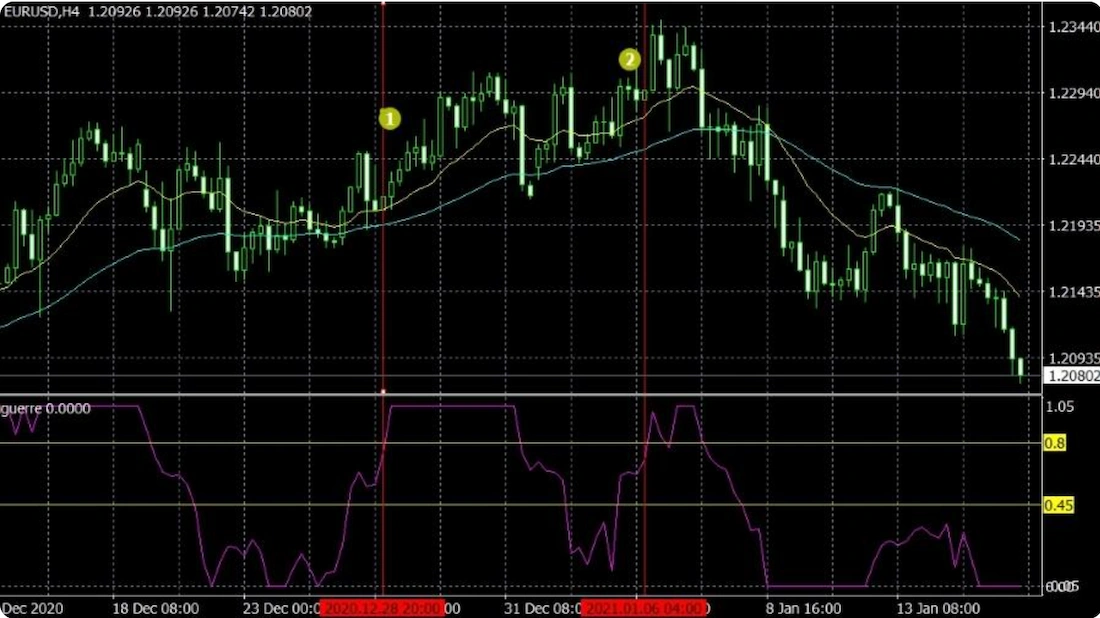Select the guerre 0.0000 indicator label
Screen dimensions: 1100x618
click(x=44, y=407)
